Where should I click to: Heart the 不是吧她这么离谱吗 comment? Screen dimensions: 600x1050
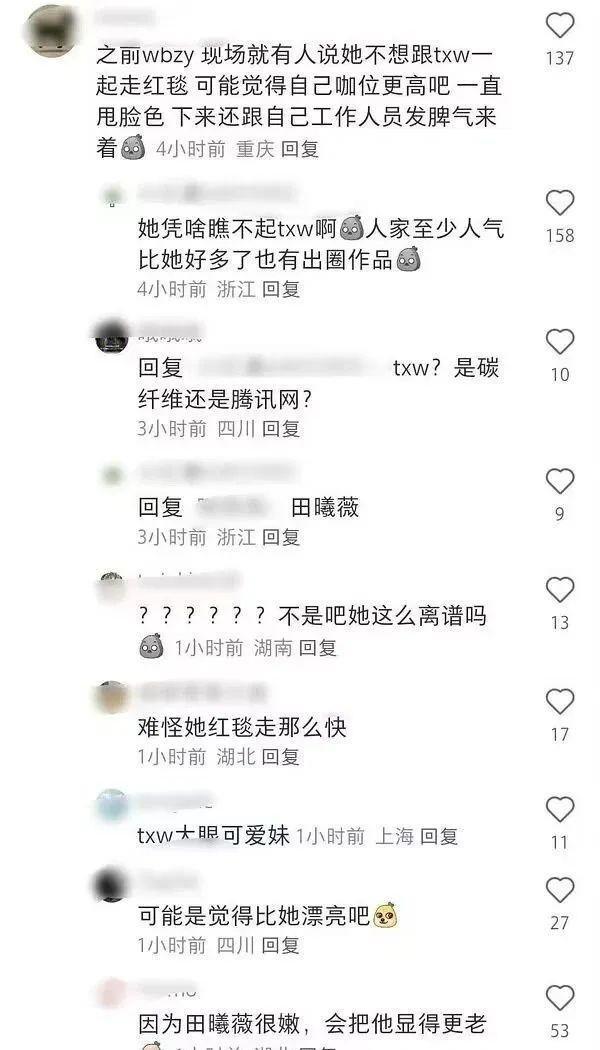pos(560,590)
